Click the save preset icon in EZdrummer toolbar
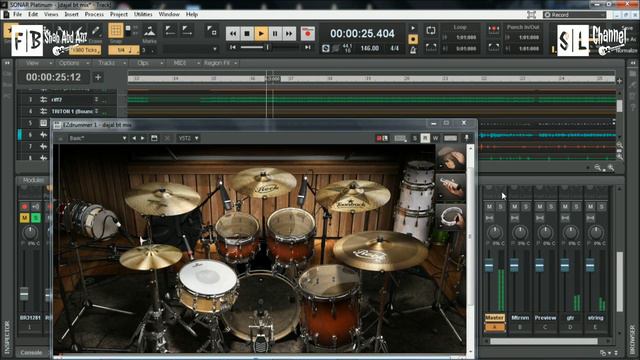 point(154,138)
